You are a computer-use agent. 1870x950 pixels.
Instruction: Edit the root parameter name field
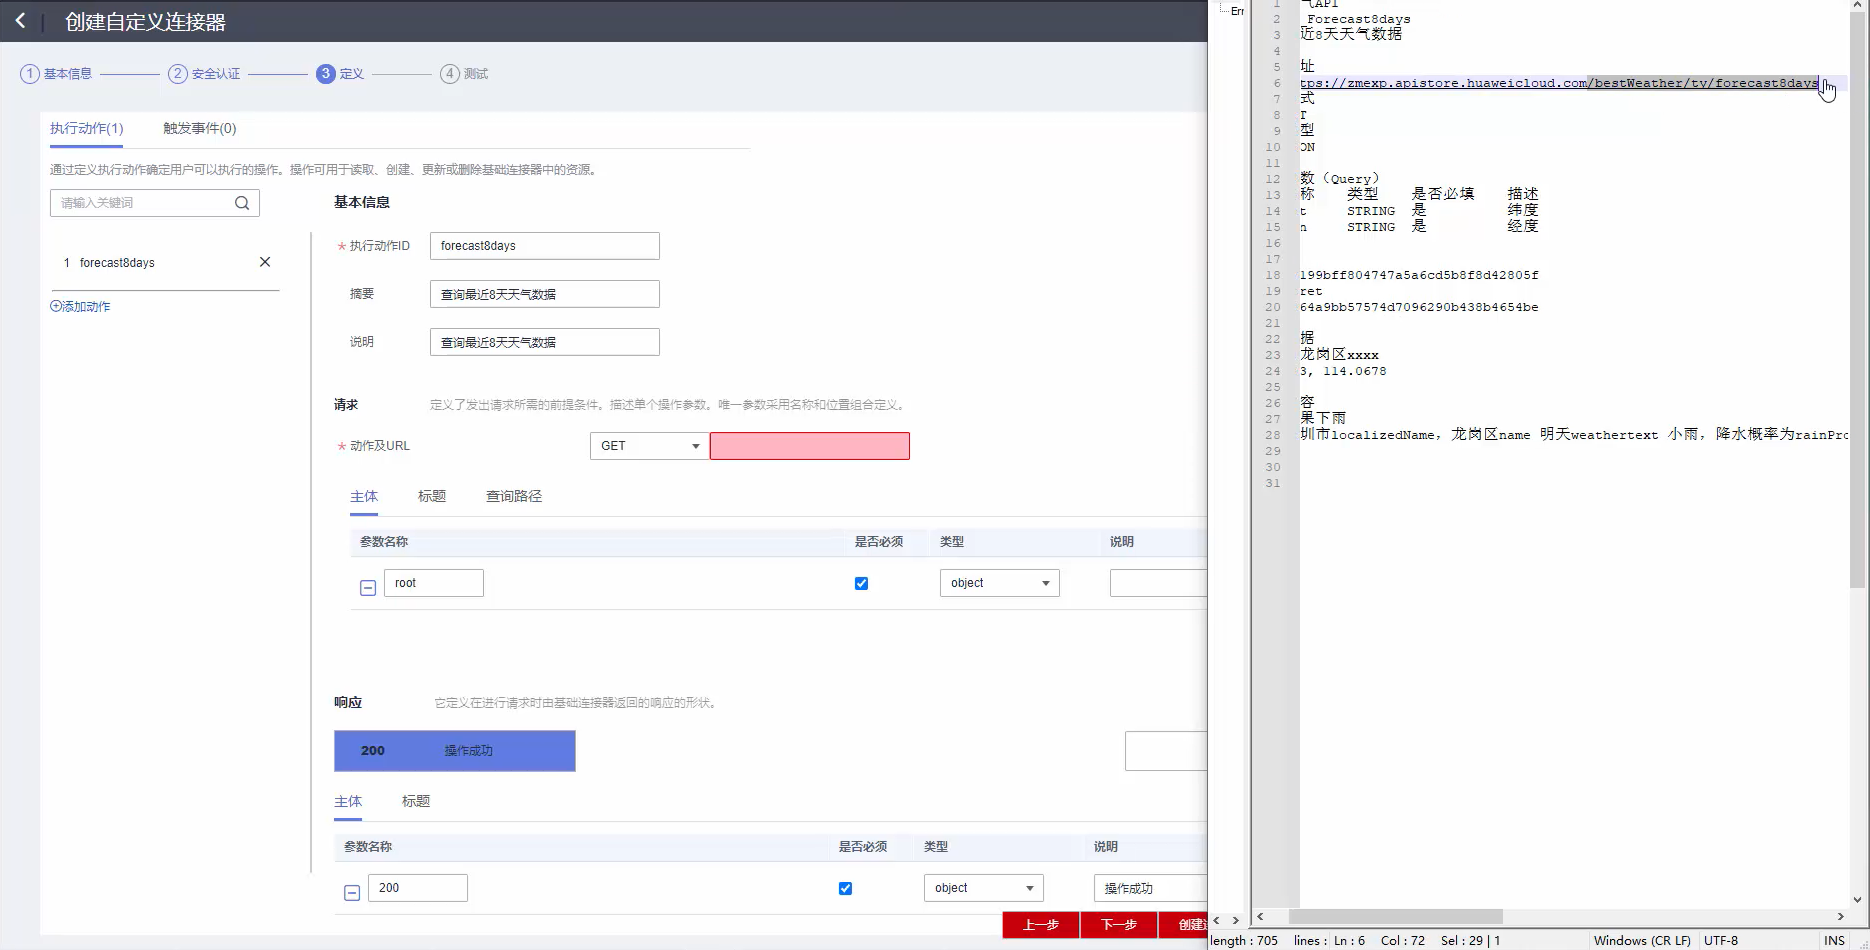[434, 583]
